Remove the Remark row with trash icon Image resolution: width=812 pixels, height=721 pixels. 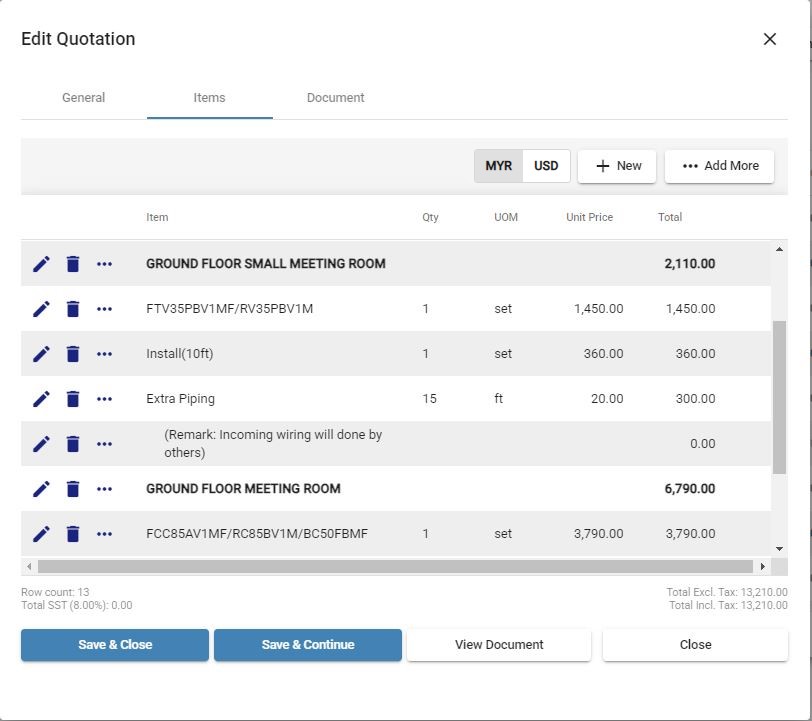[73, 444]
